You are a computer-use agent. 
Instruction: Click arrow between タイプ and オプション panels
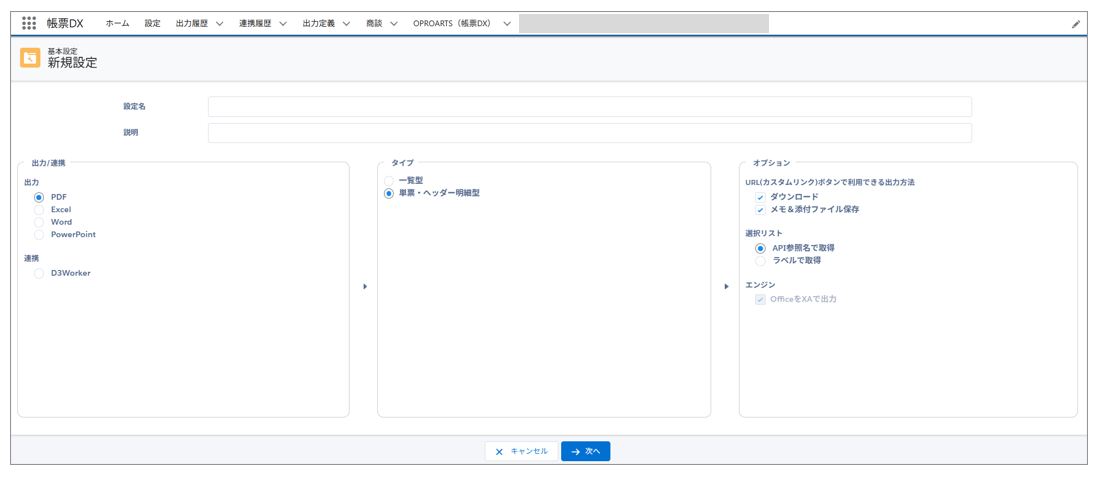(x=726, y=287)
